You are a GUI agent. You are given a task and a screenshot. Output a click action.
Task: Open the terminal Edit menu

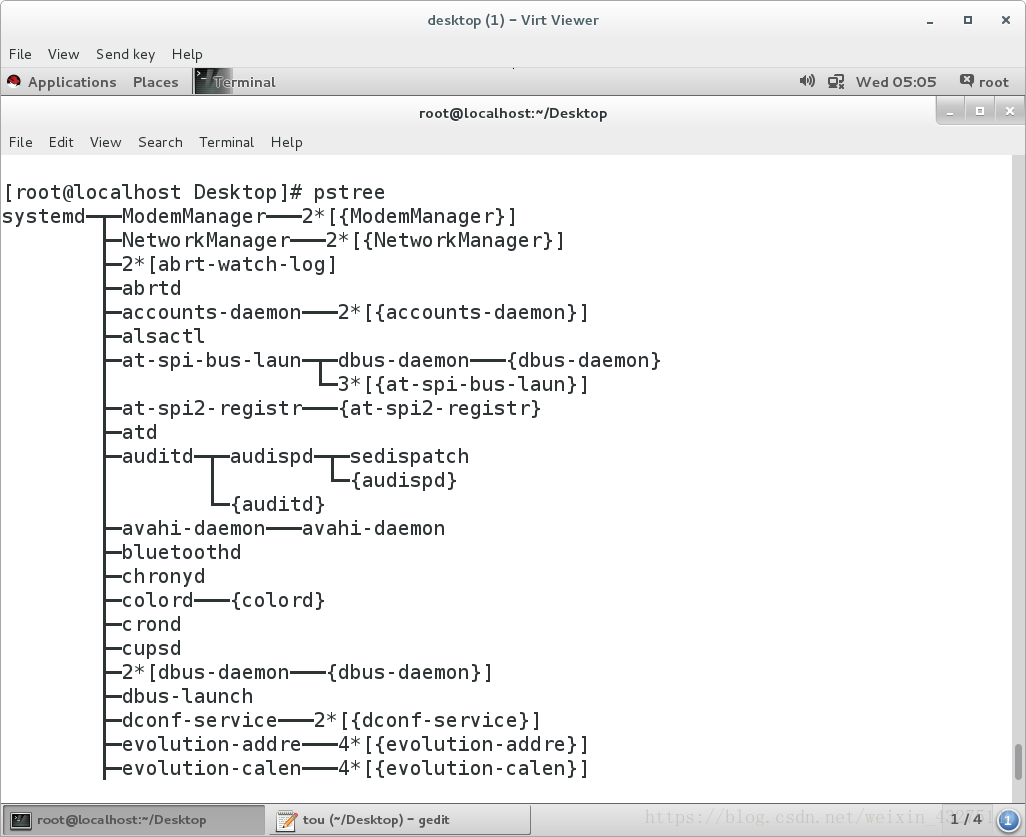[x=61, y=142]
